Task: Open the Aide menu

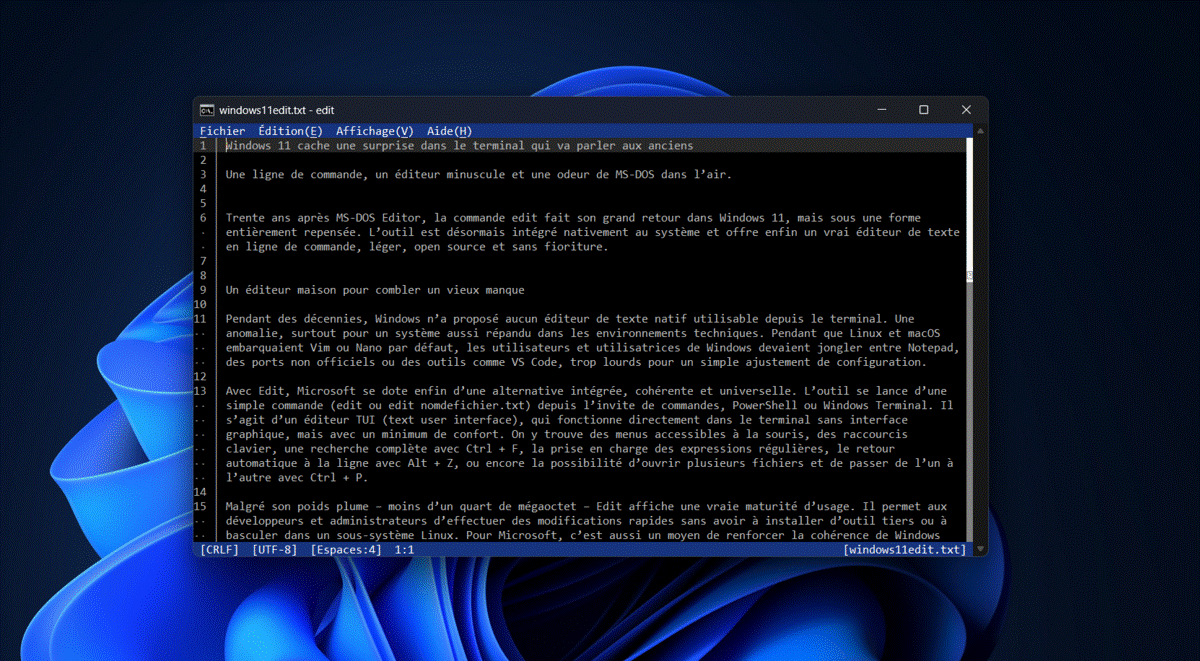Action: (449, 131)
